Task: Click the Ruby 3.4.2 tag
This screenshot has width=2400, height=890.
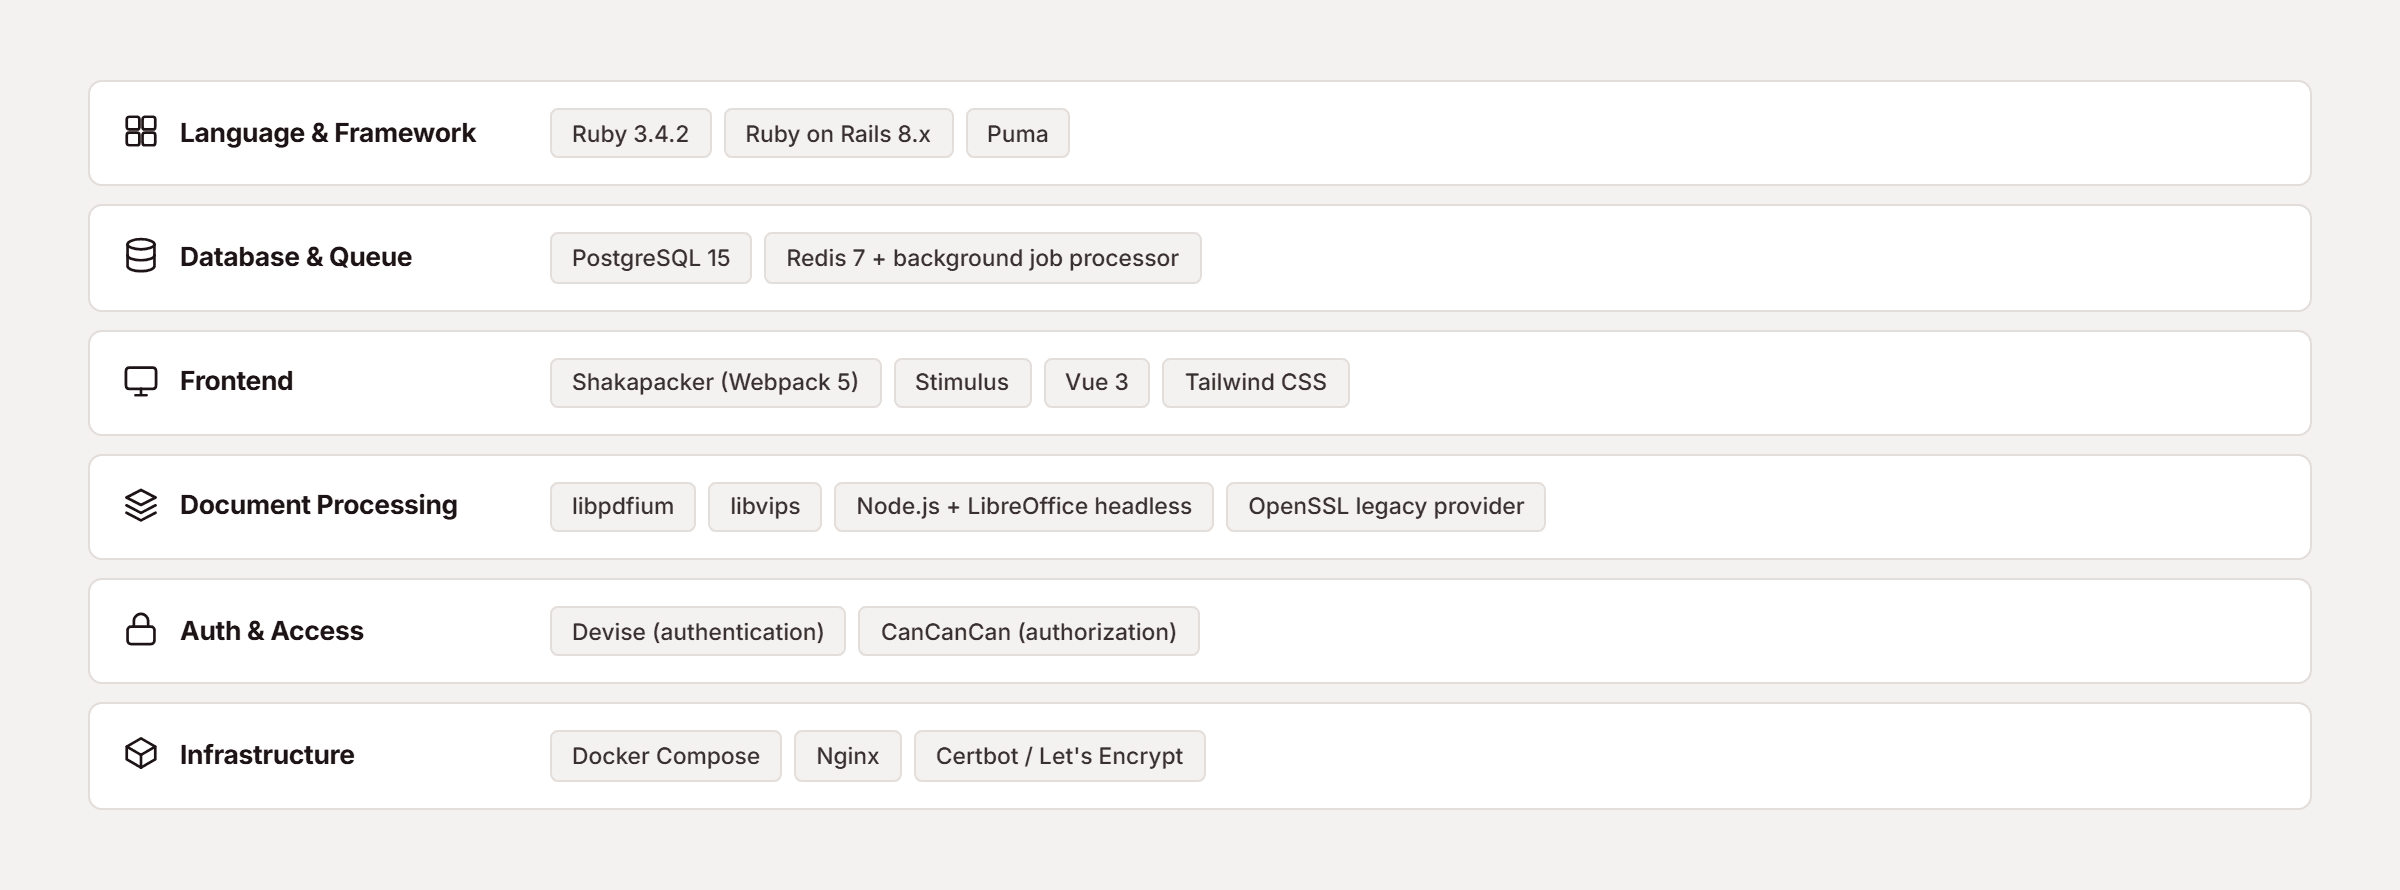Action: tap(631, 133)
